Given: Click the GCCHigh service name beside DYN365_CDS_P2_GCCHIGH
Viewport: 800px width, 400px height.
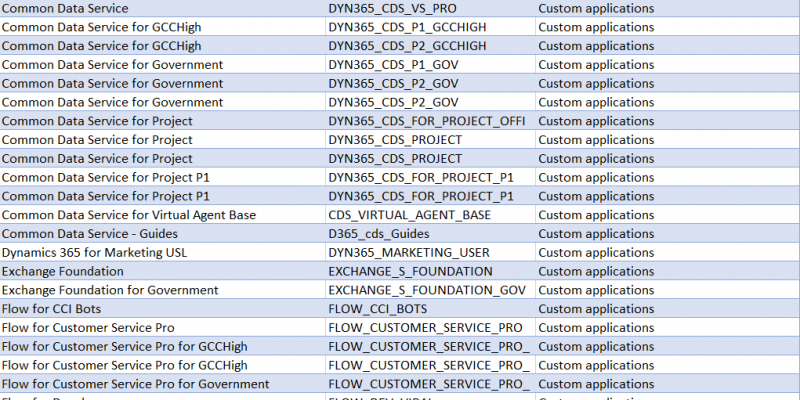Looking at the screenshot, I should [x=162, y=45].
